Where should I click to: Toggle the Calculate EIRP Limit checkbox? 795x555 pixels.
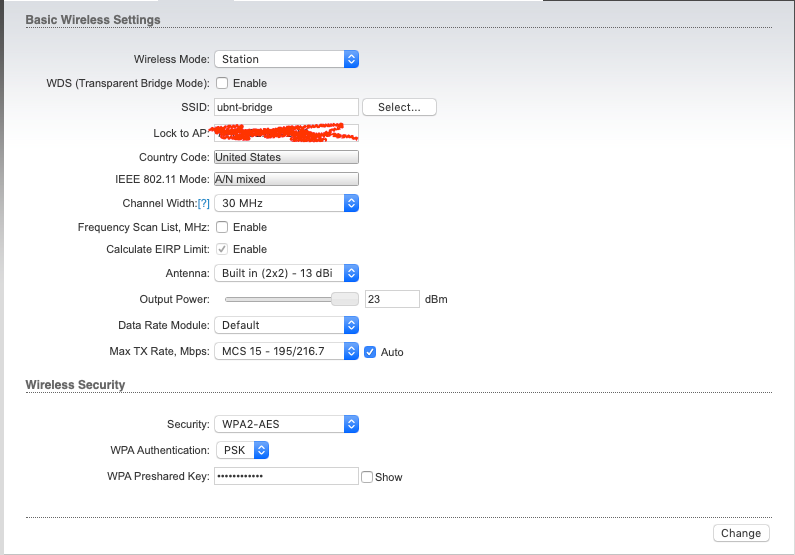point(222,249)
